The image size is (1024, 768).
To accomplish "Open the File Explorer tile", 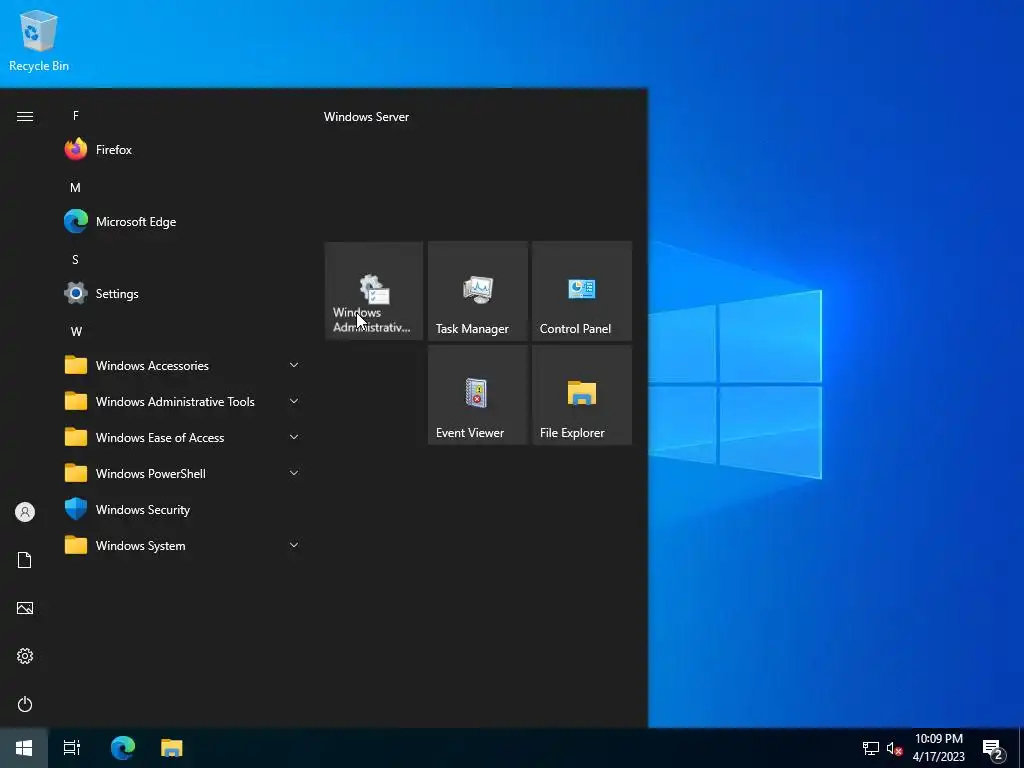I will click(582, 395).
